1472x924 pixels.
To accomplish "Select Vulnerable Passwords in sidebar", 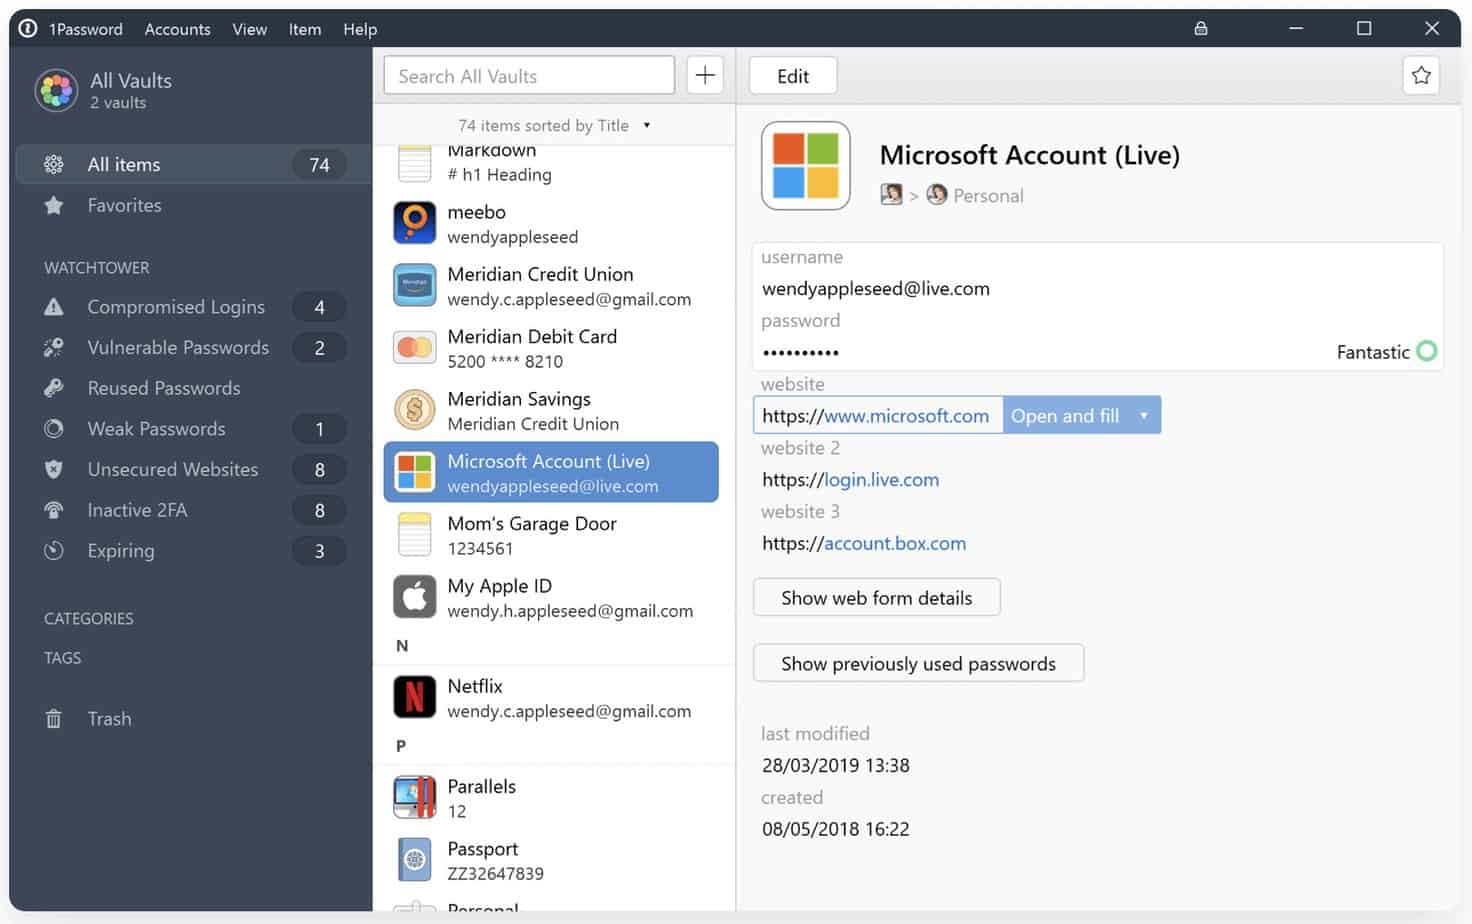I will pyautogui.click(x=193, y=348).
